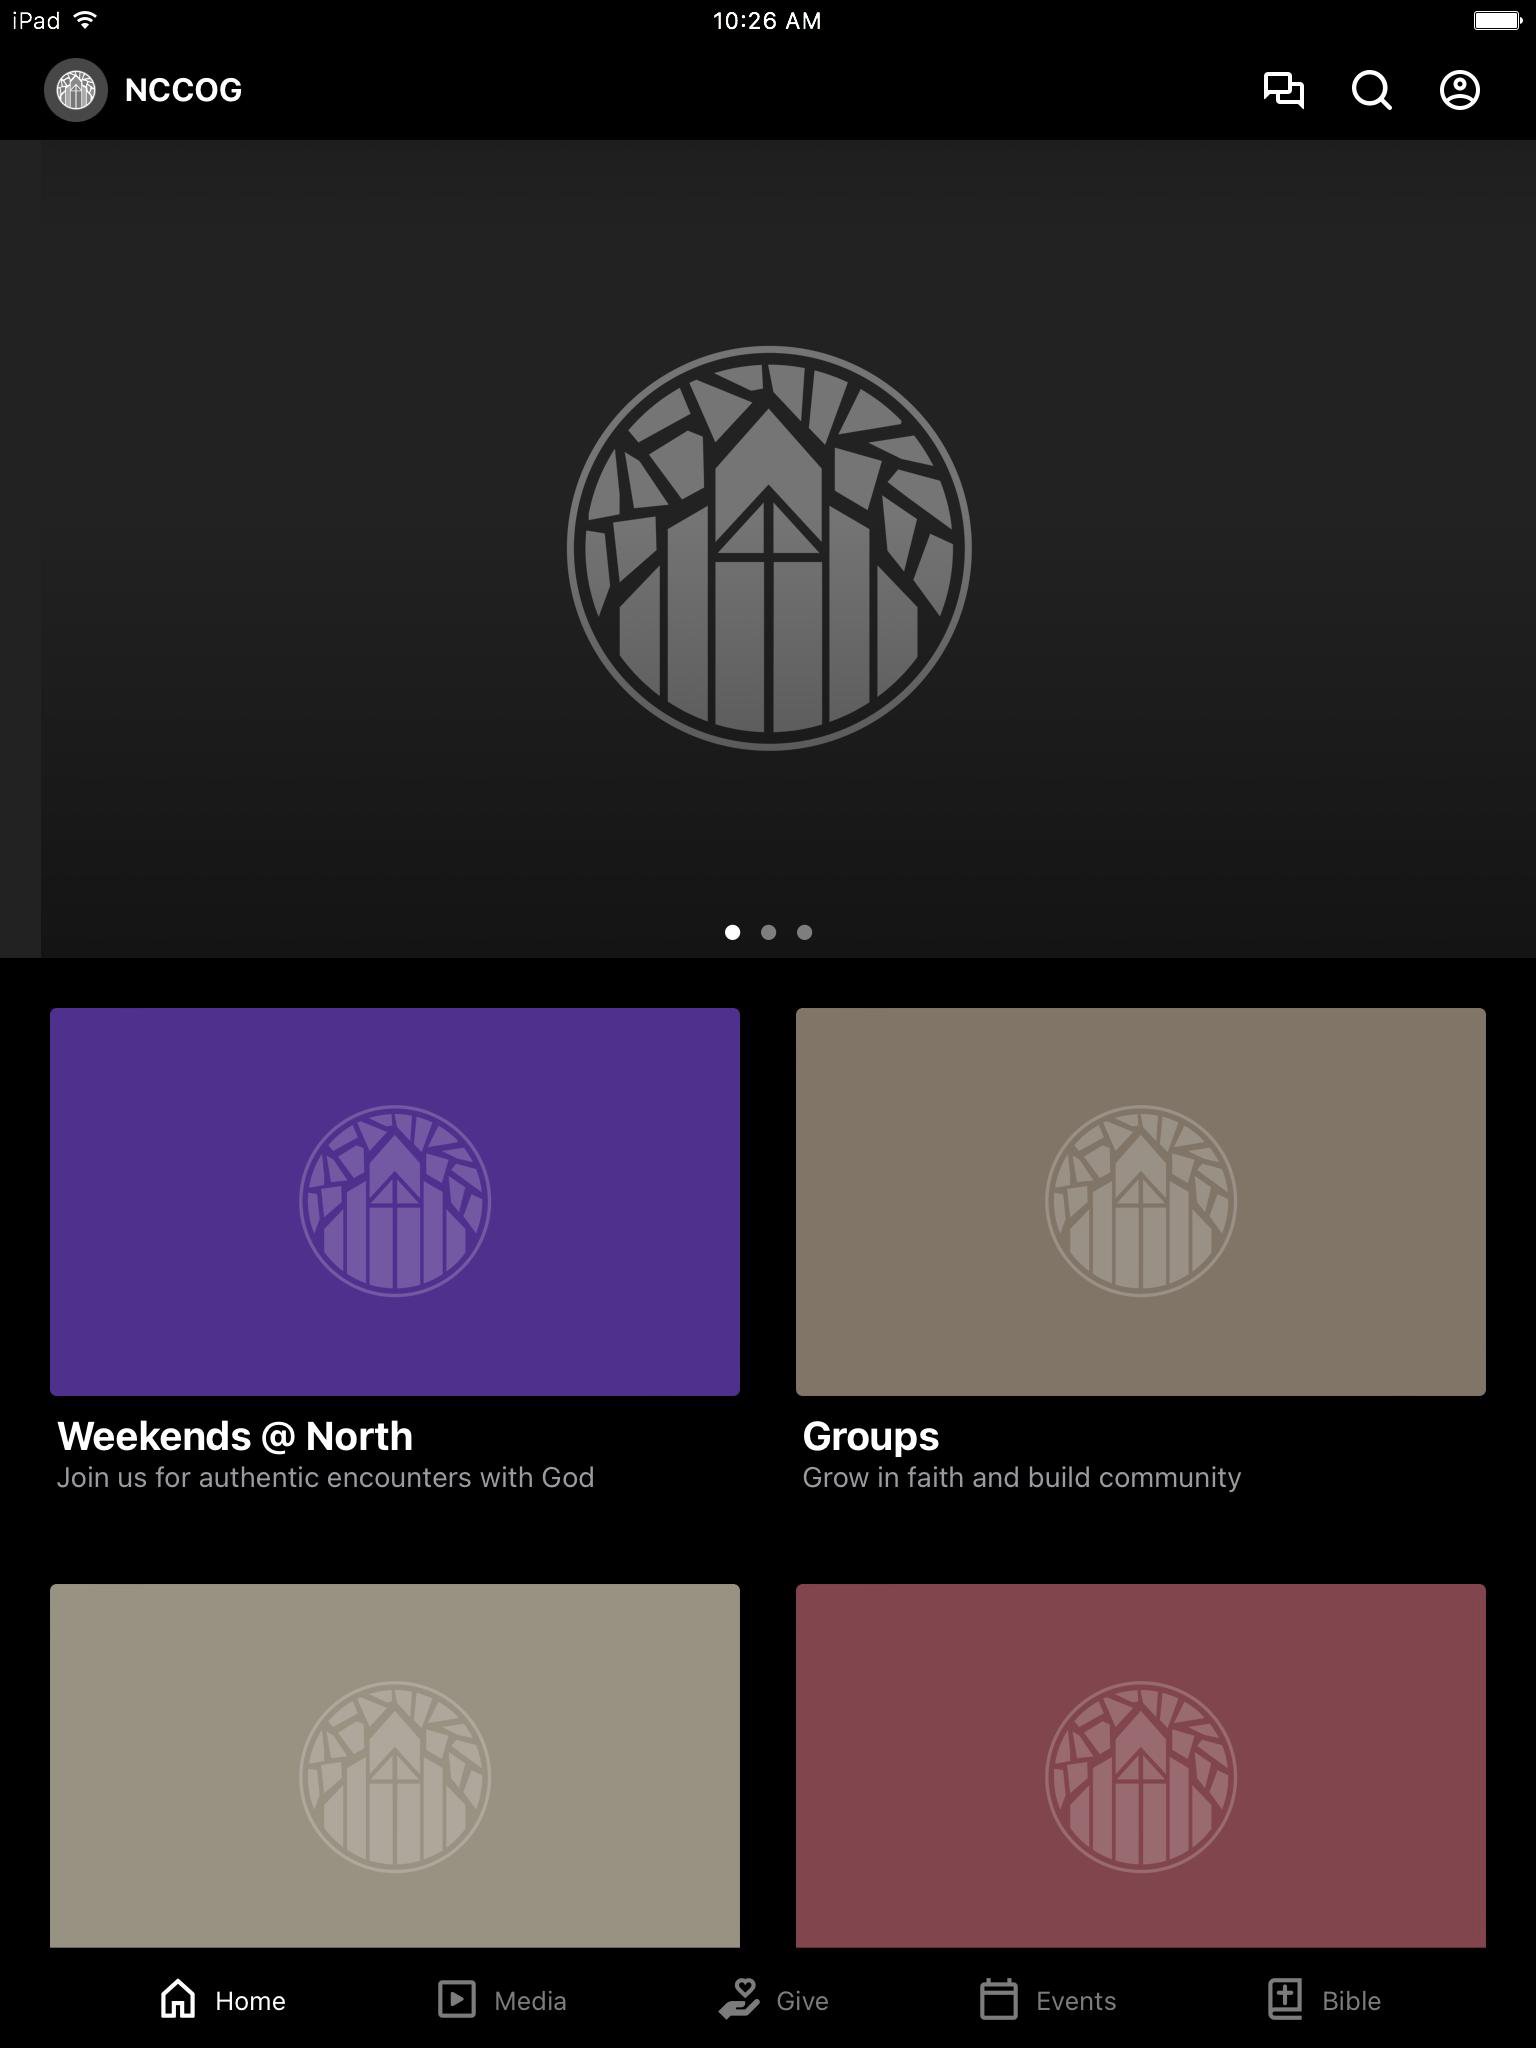
Task: Open the purple Weekends @ North thumbnail
Action: point(395,1201)
